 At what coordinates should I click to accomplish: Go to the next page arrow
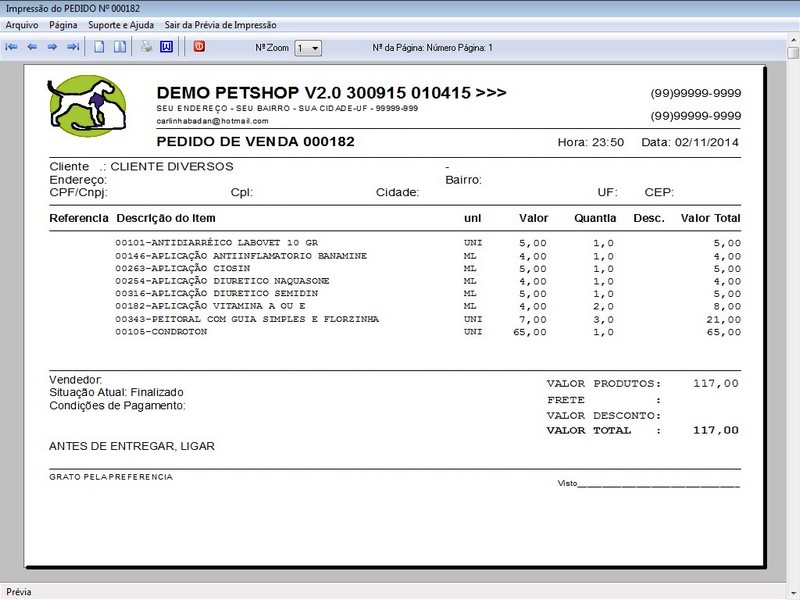pos(52,47)
